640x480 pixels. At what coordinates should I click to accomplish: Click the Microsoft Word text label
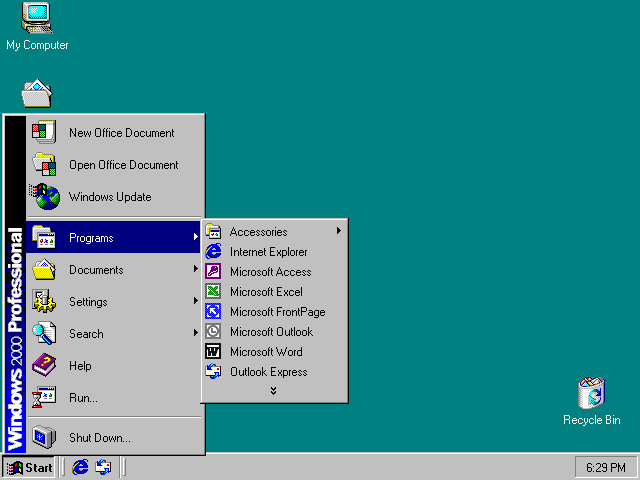pyautogui.click(x=266, y=352)
